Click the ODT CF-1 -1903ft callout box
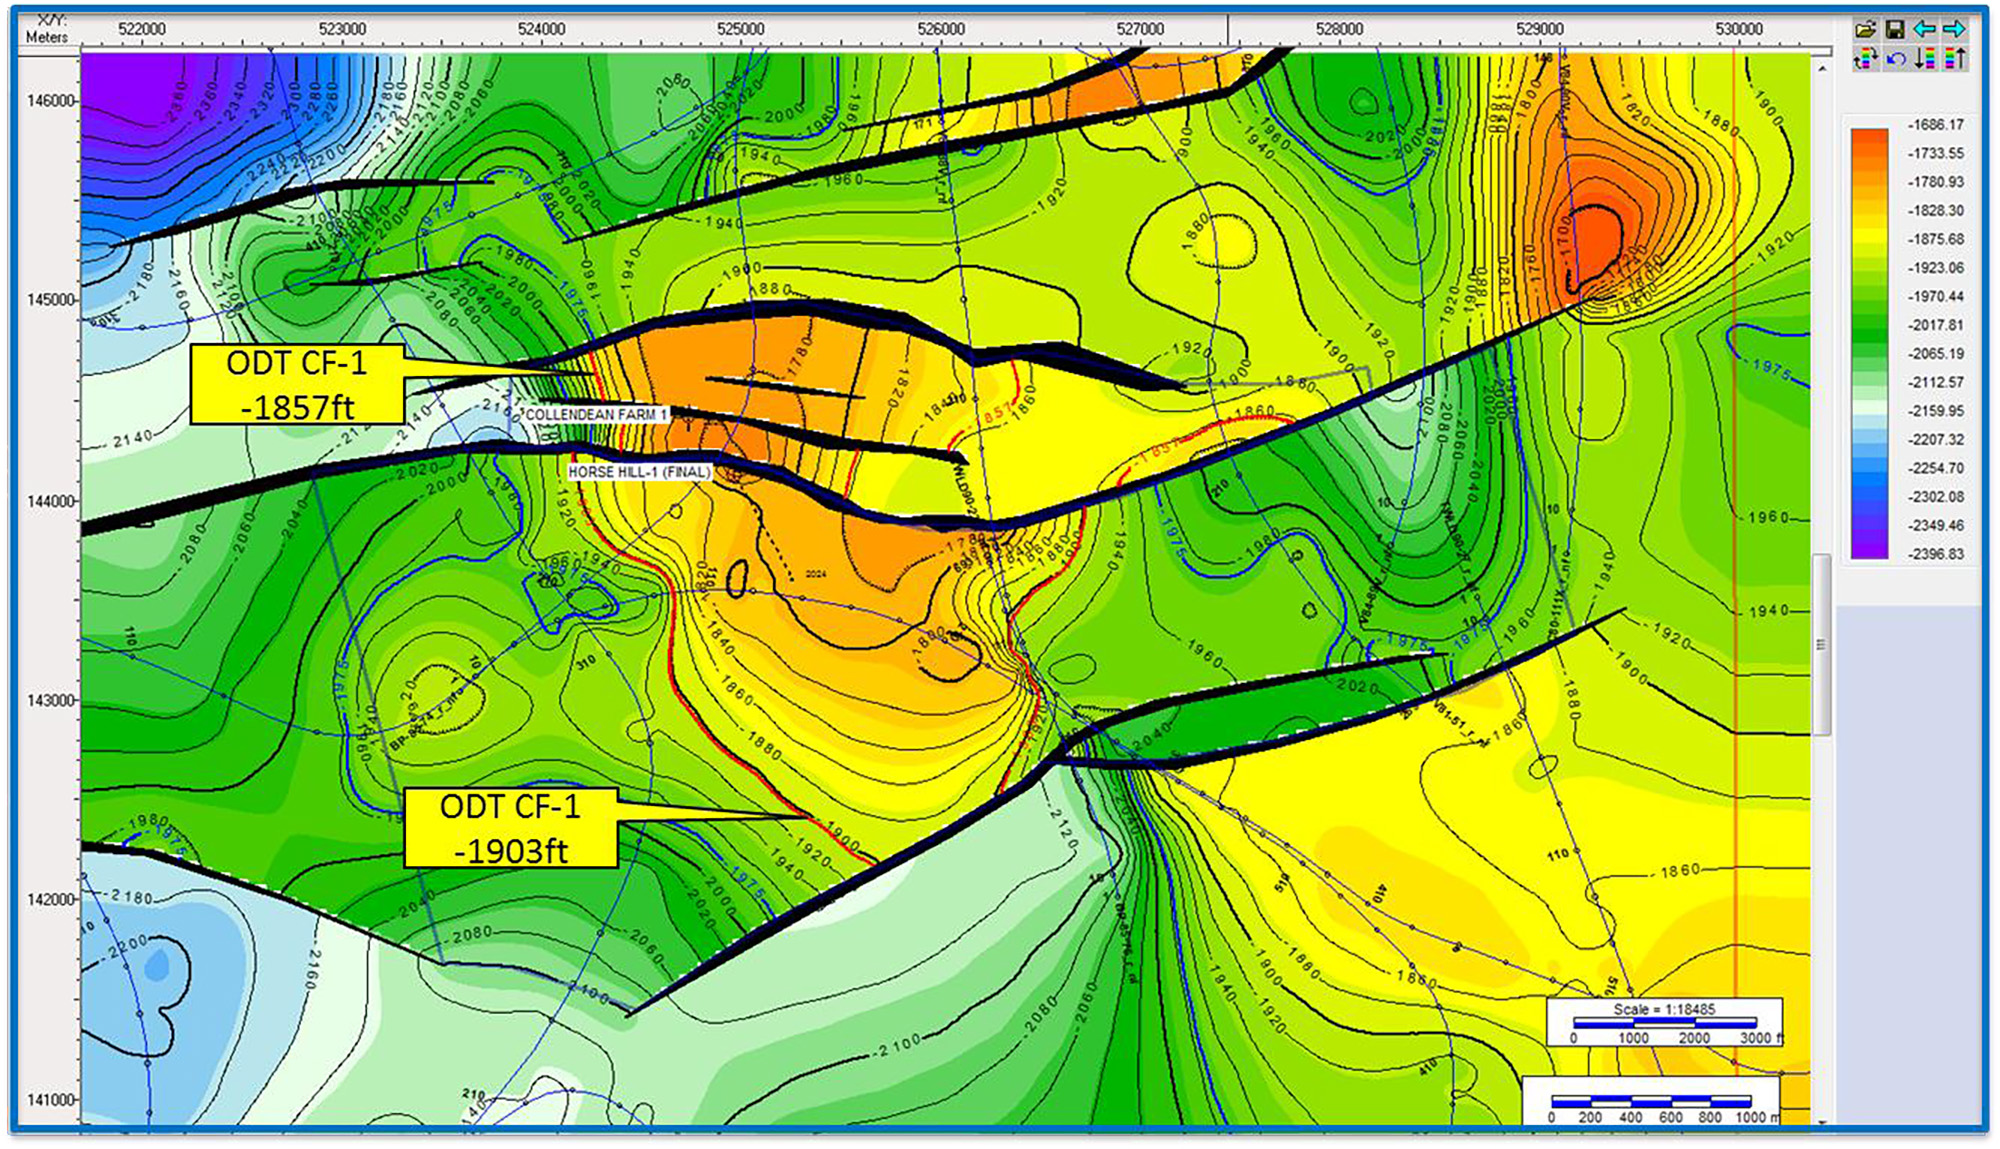 [x=510, y=828]
